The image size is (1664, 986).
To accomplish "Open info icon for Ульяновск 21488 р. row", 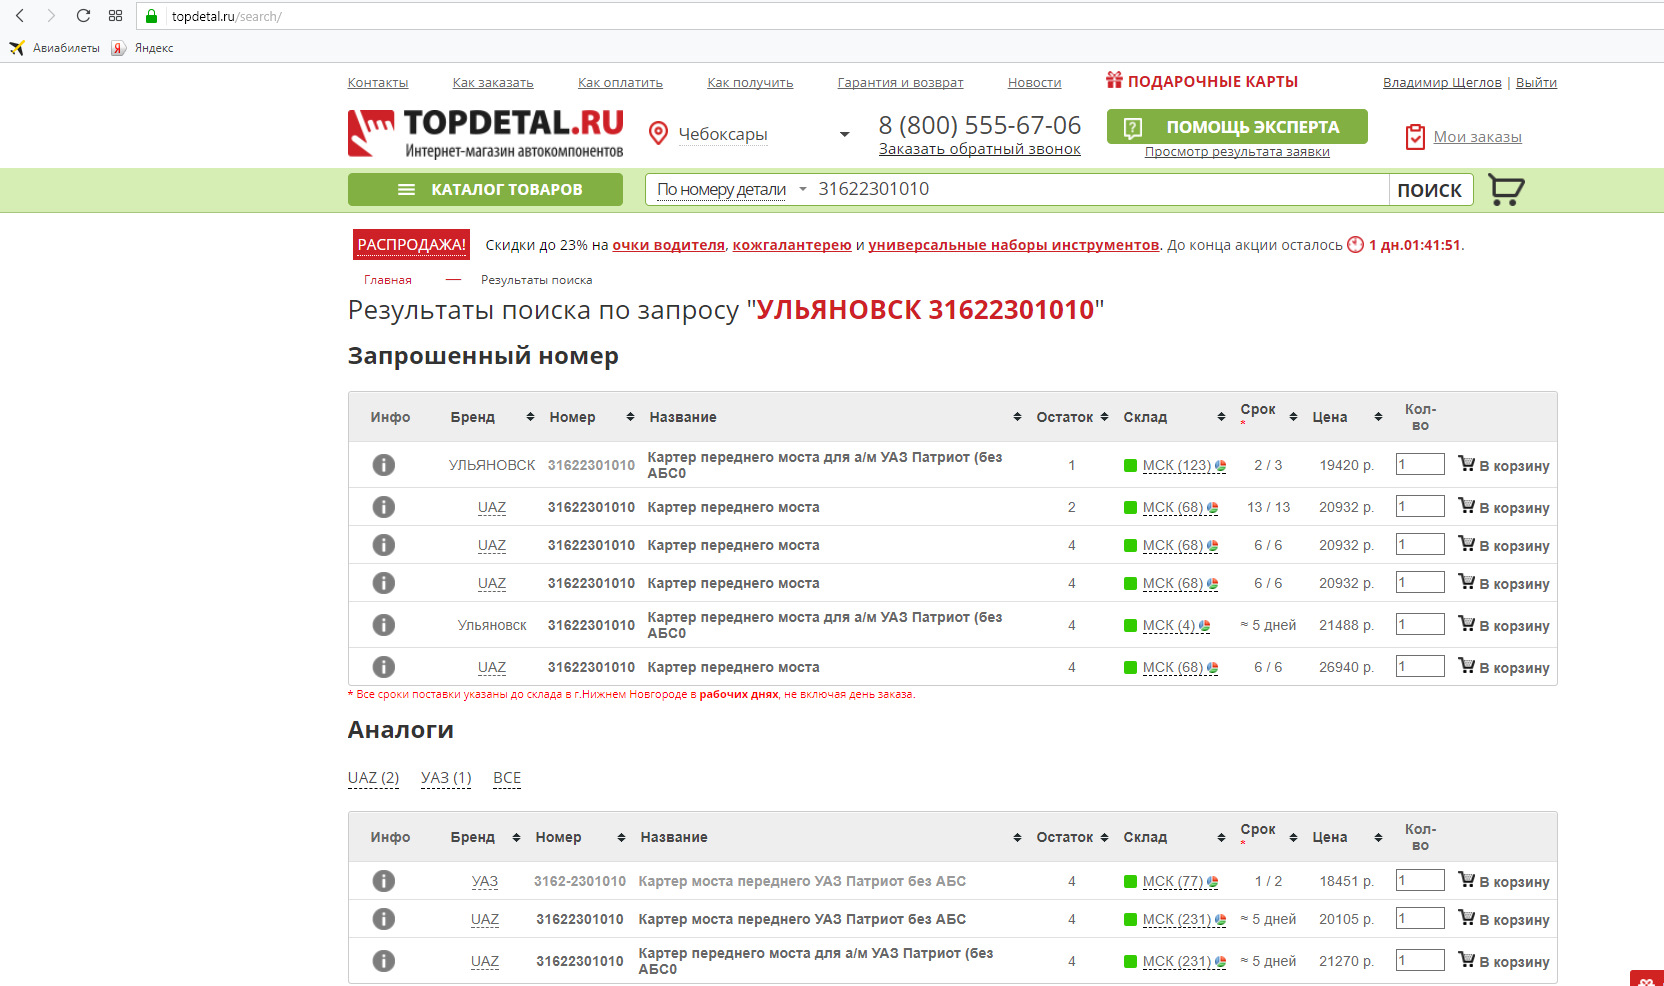I will [383, 625].
